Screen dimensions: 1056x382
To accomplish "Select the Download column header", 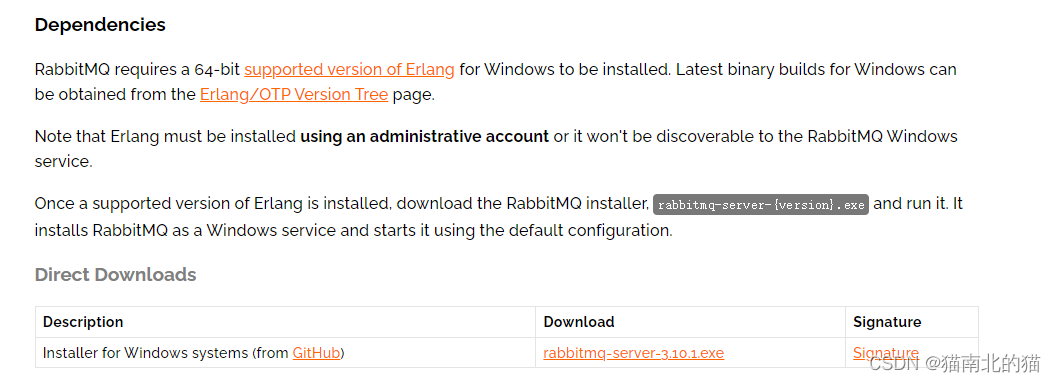I will pyautogui.click(x=579, y=322).
